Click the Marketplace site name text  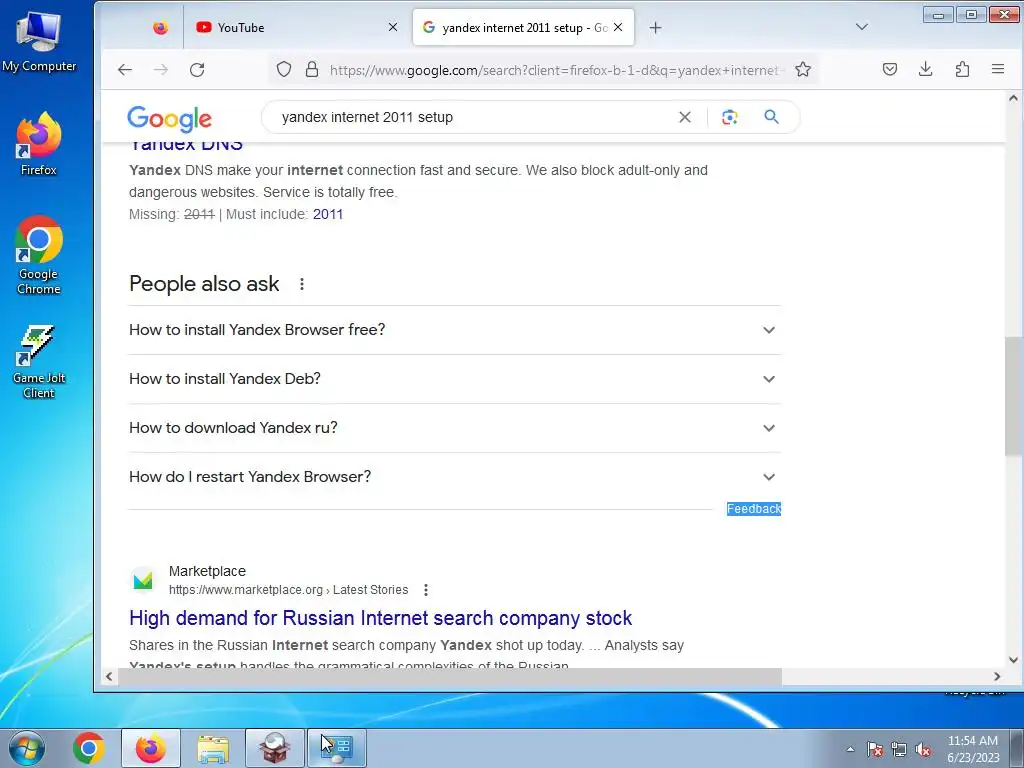click(207, 571)
